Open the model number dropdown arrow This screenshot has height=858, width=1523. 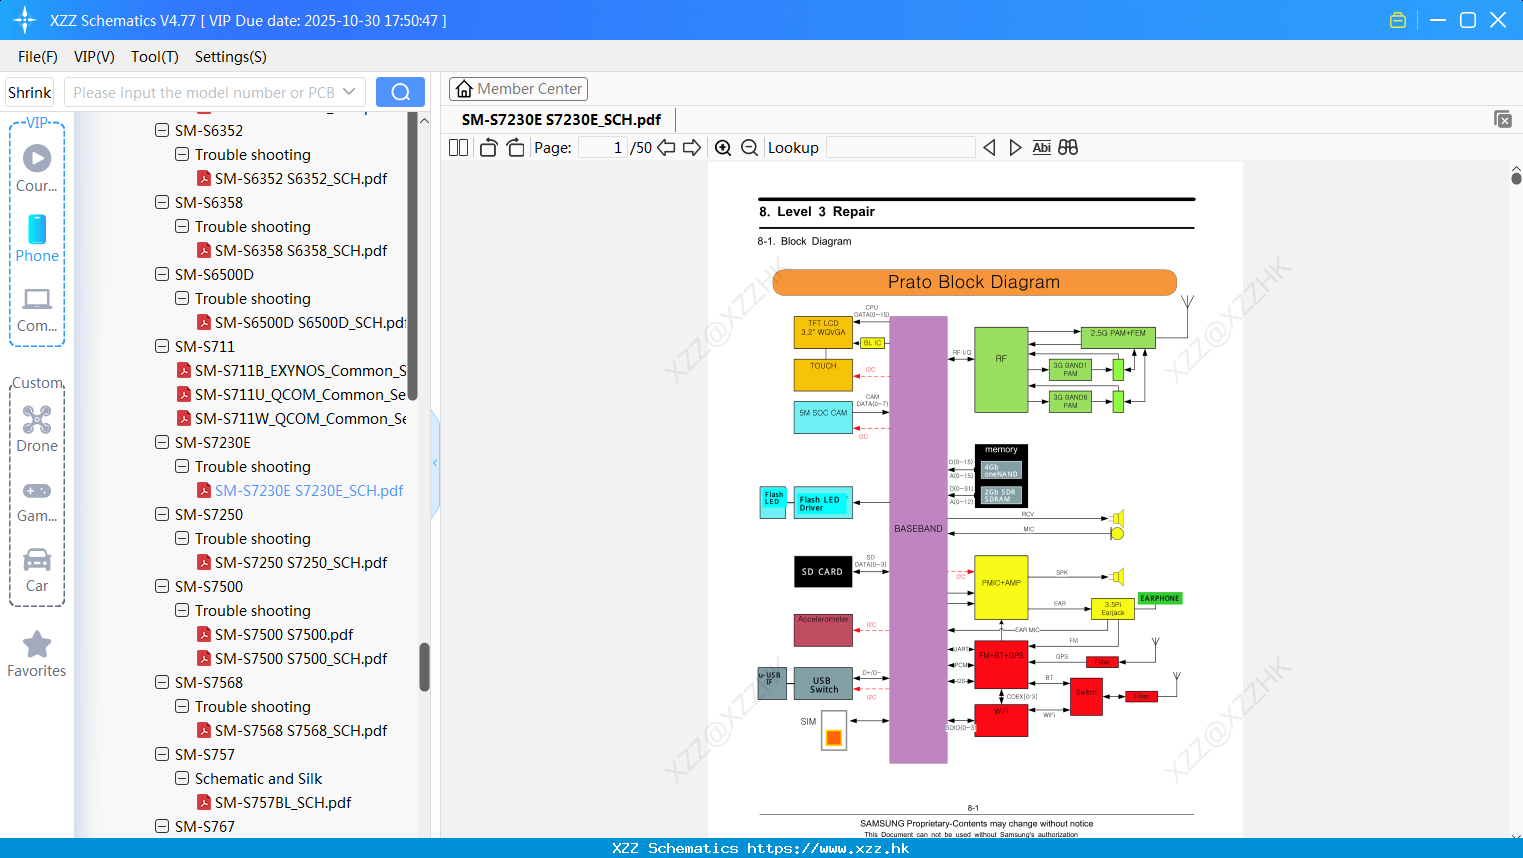coord(349,92)
